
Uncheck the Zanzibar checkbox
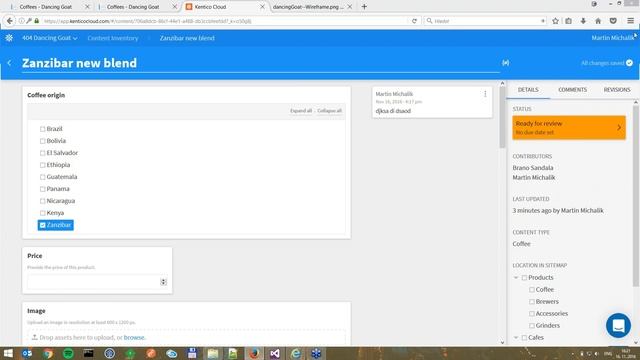(x=42, y=225)
